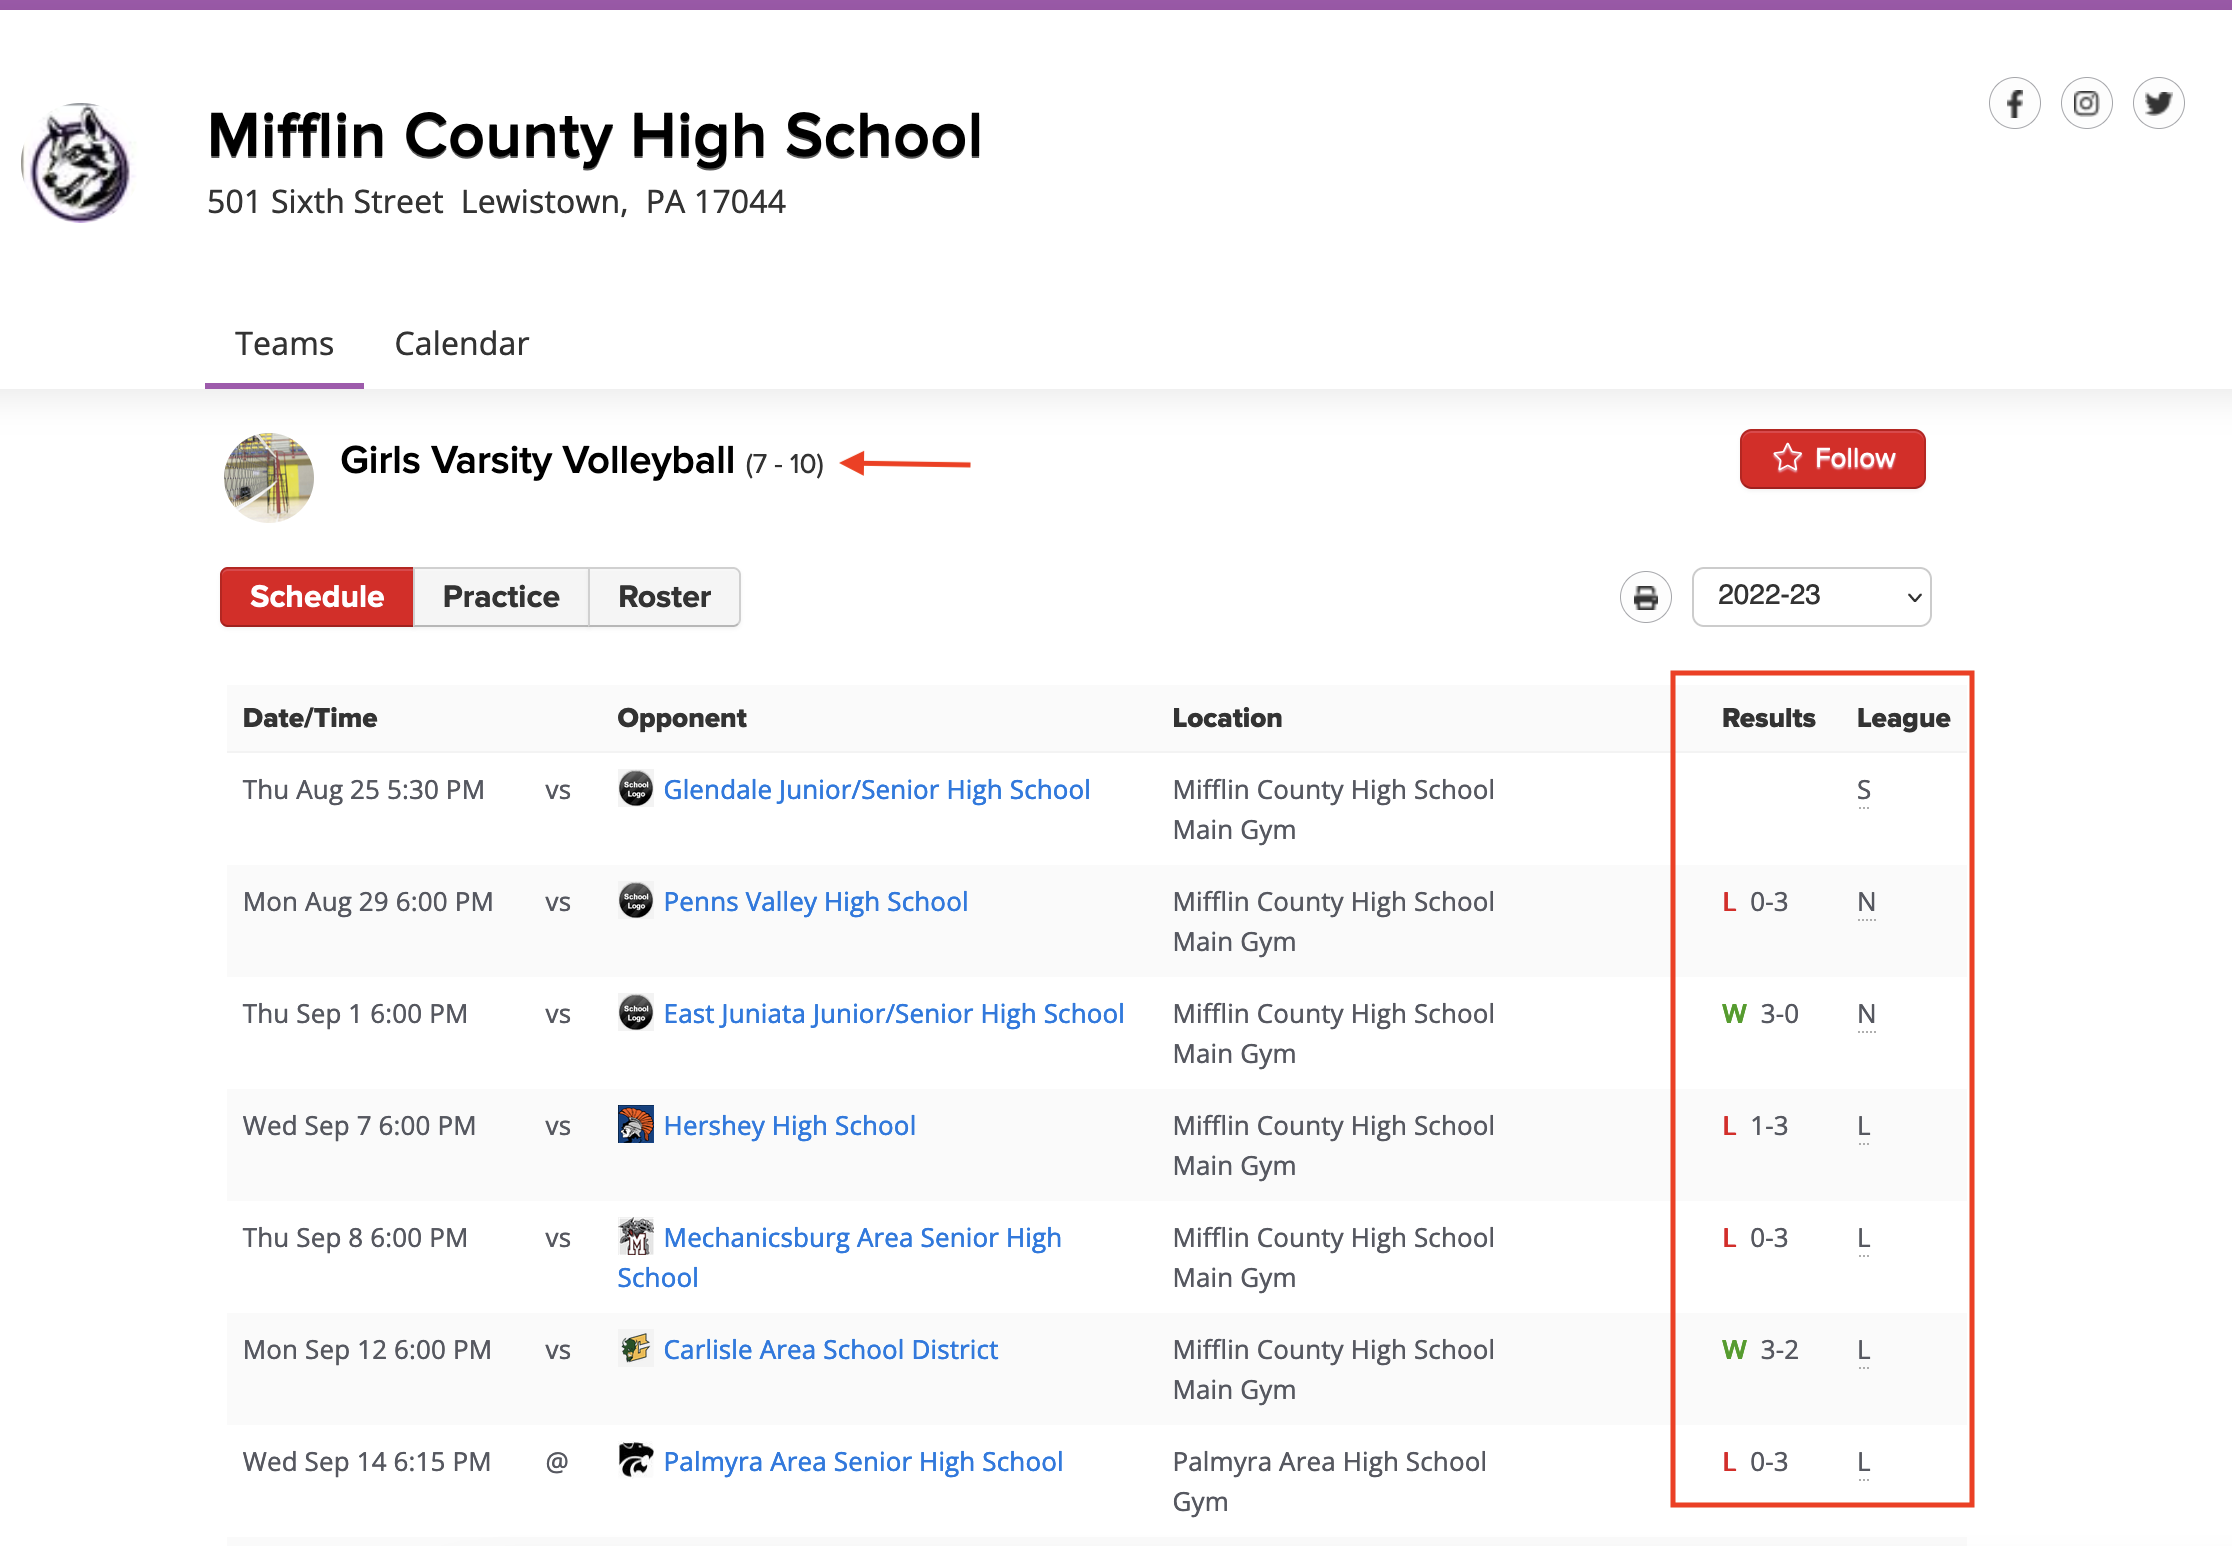The width and height of the screenshot is (2232, 1546).
Task: Select the Schedule view button
Action: tap(316, 596)
